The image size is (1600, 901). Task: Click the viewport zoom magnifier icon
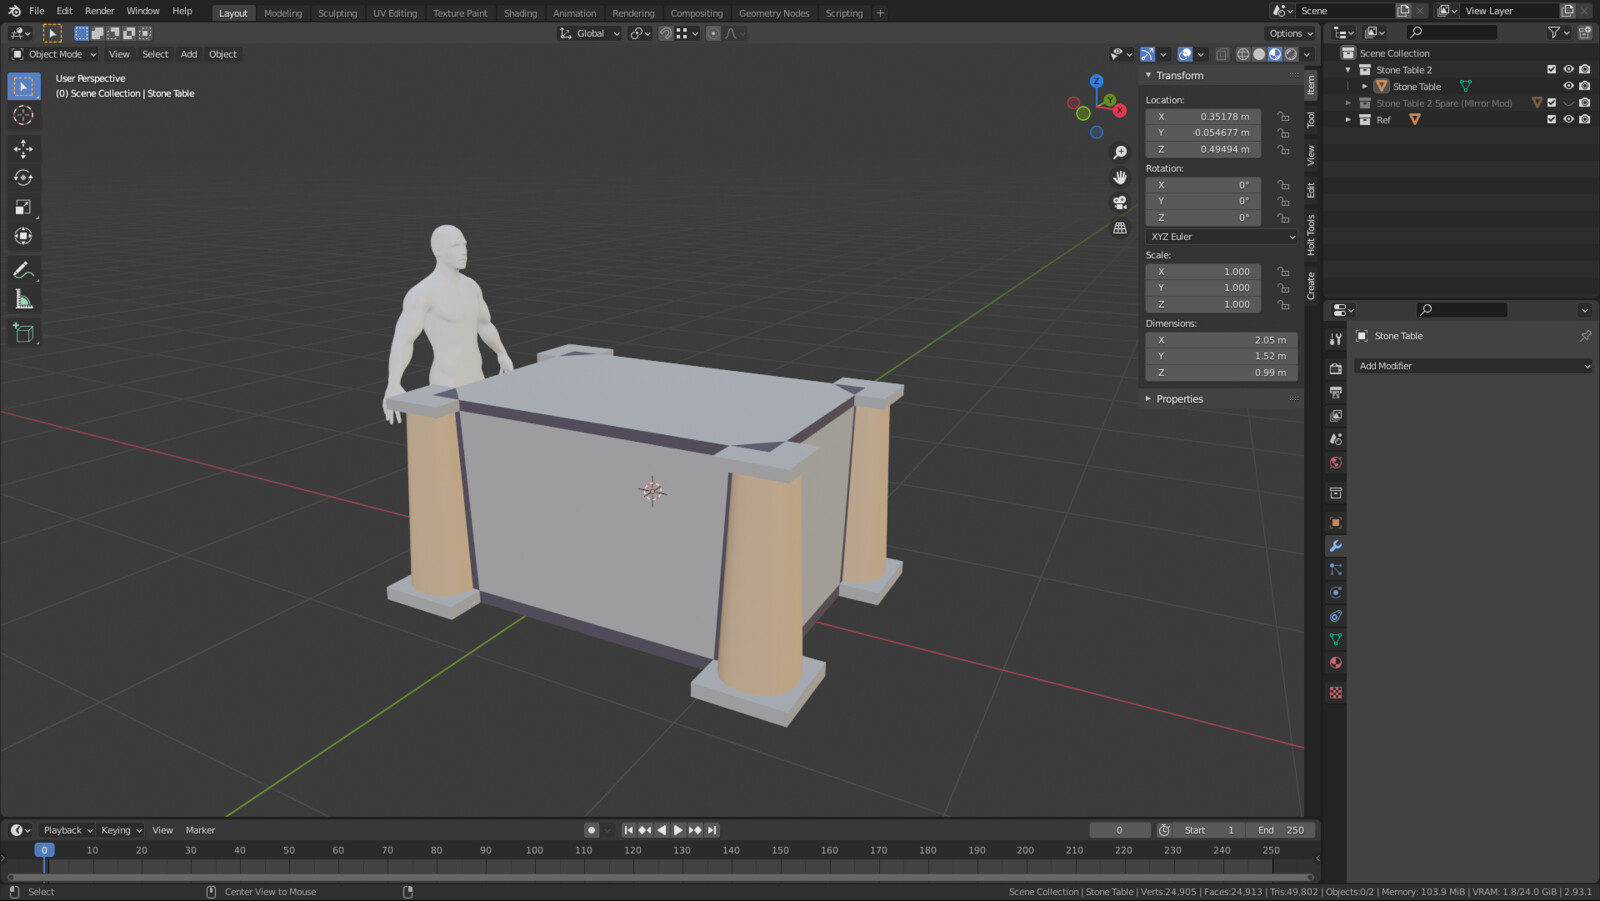[x=1120, y=153]
